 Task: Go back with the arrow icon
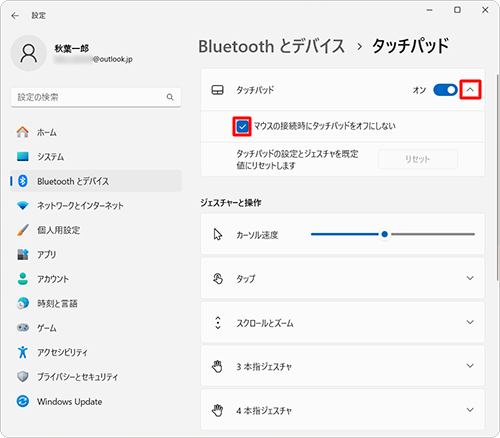[x=15, y=16]
